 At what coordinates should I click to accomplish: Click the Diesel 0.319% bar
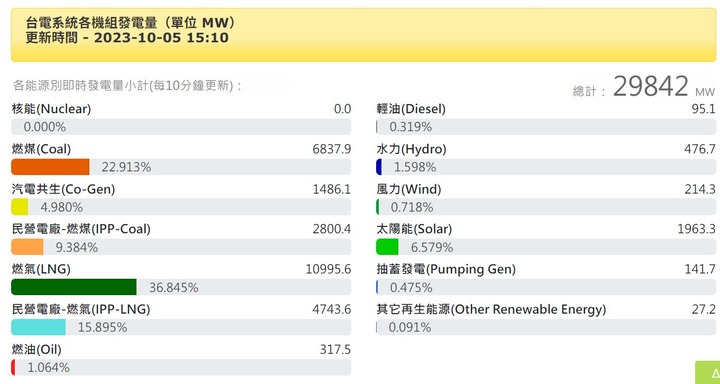546,127
